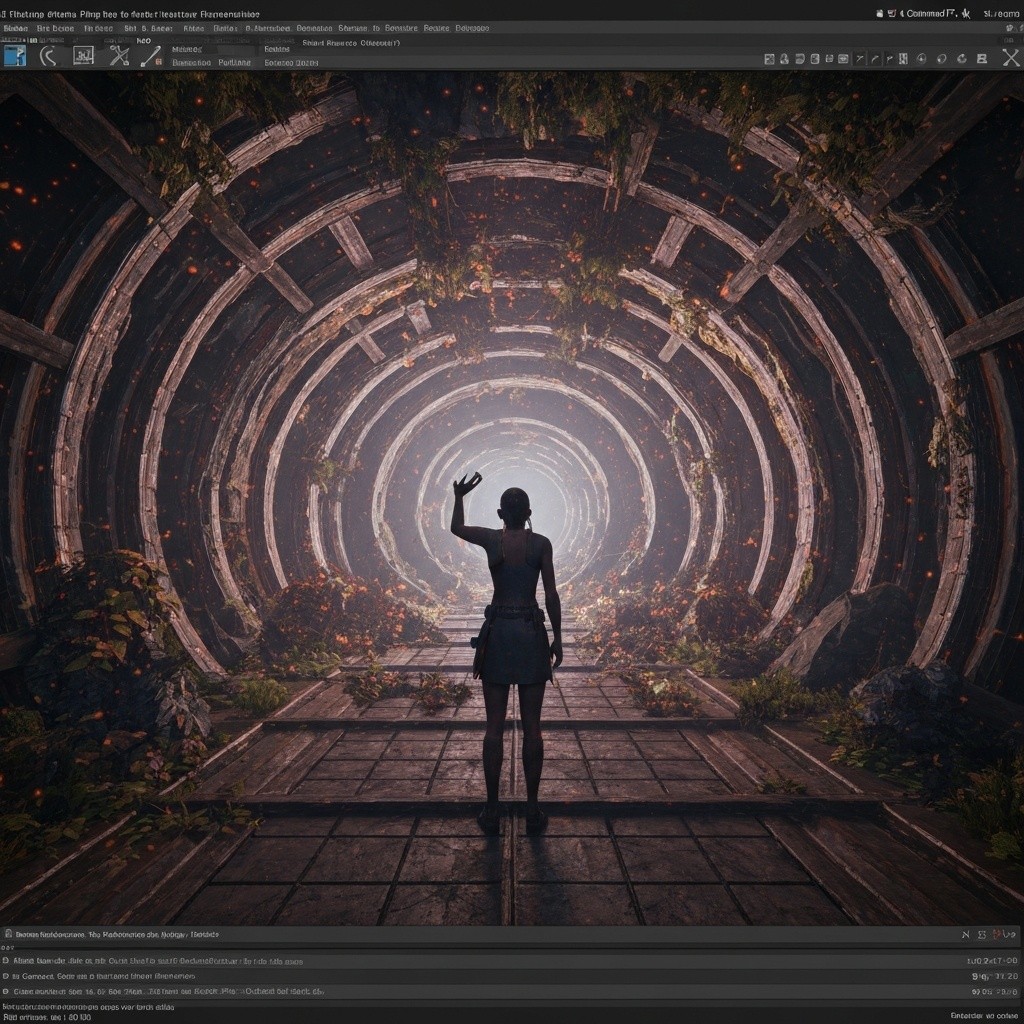The image size is (1024, 1024).
Task: Click the arrow icon in bottom panel header
Action: tap(1010, 934)
